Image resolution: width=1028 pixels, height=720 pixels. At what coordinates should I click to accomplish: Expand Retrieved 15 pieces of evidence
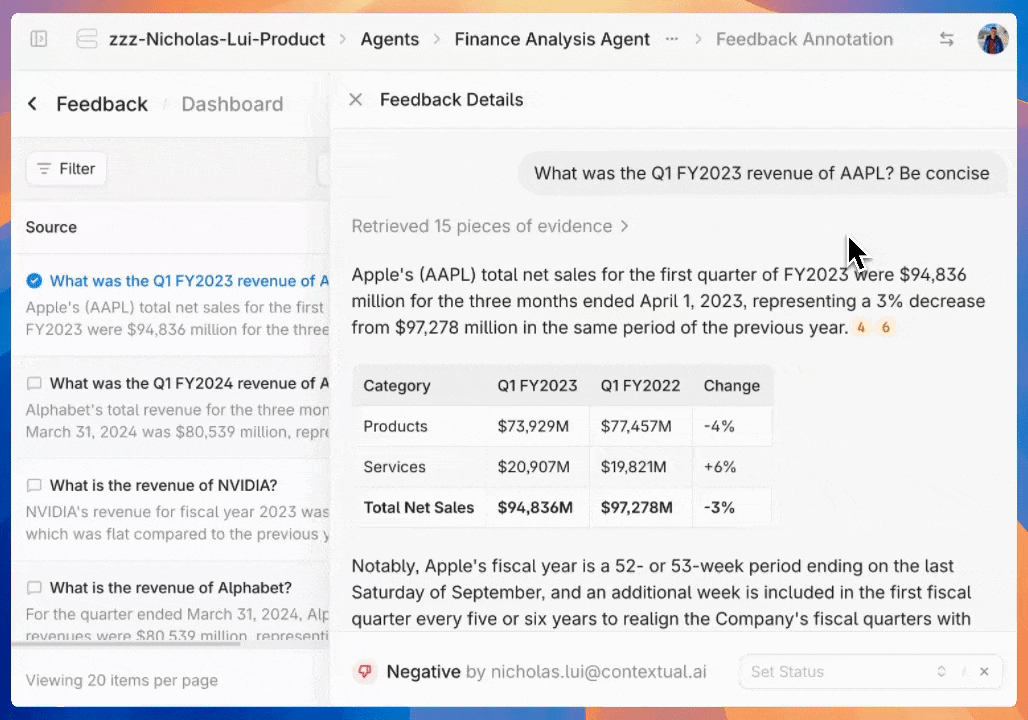pos(490,226)
